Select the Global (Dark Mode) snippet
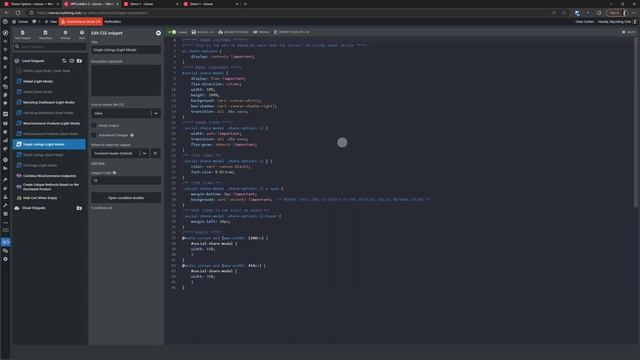This screenshot has width=640, height=360. pyautogui.click(x=50, y=92)
